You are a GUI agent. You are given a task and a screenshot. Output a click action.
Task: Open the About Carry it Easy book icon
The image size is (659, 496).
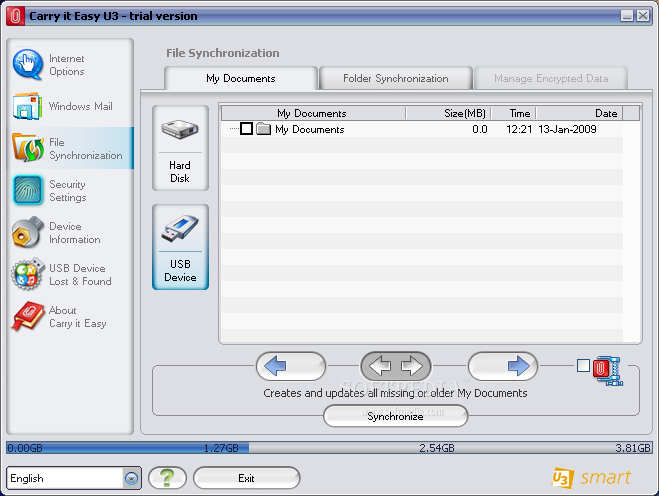28,316
